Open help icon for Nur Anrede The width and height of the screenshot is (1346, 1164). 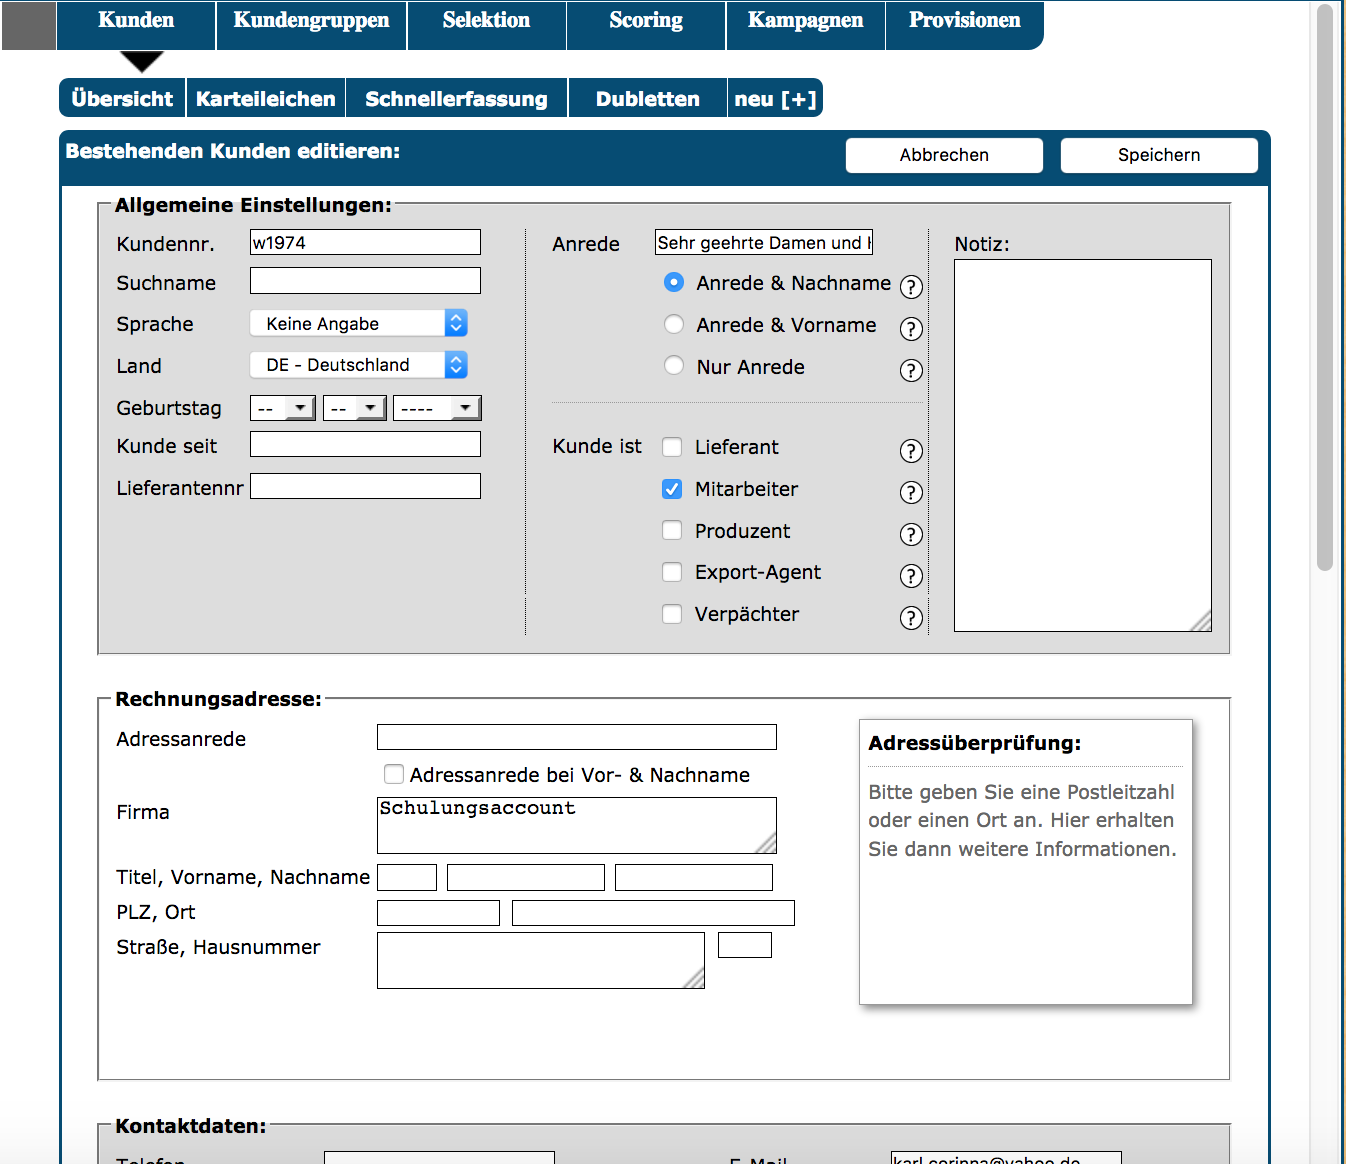[910, 371]
